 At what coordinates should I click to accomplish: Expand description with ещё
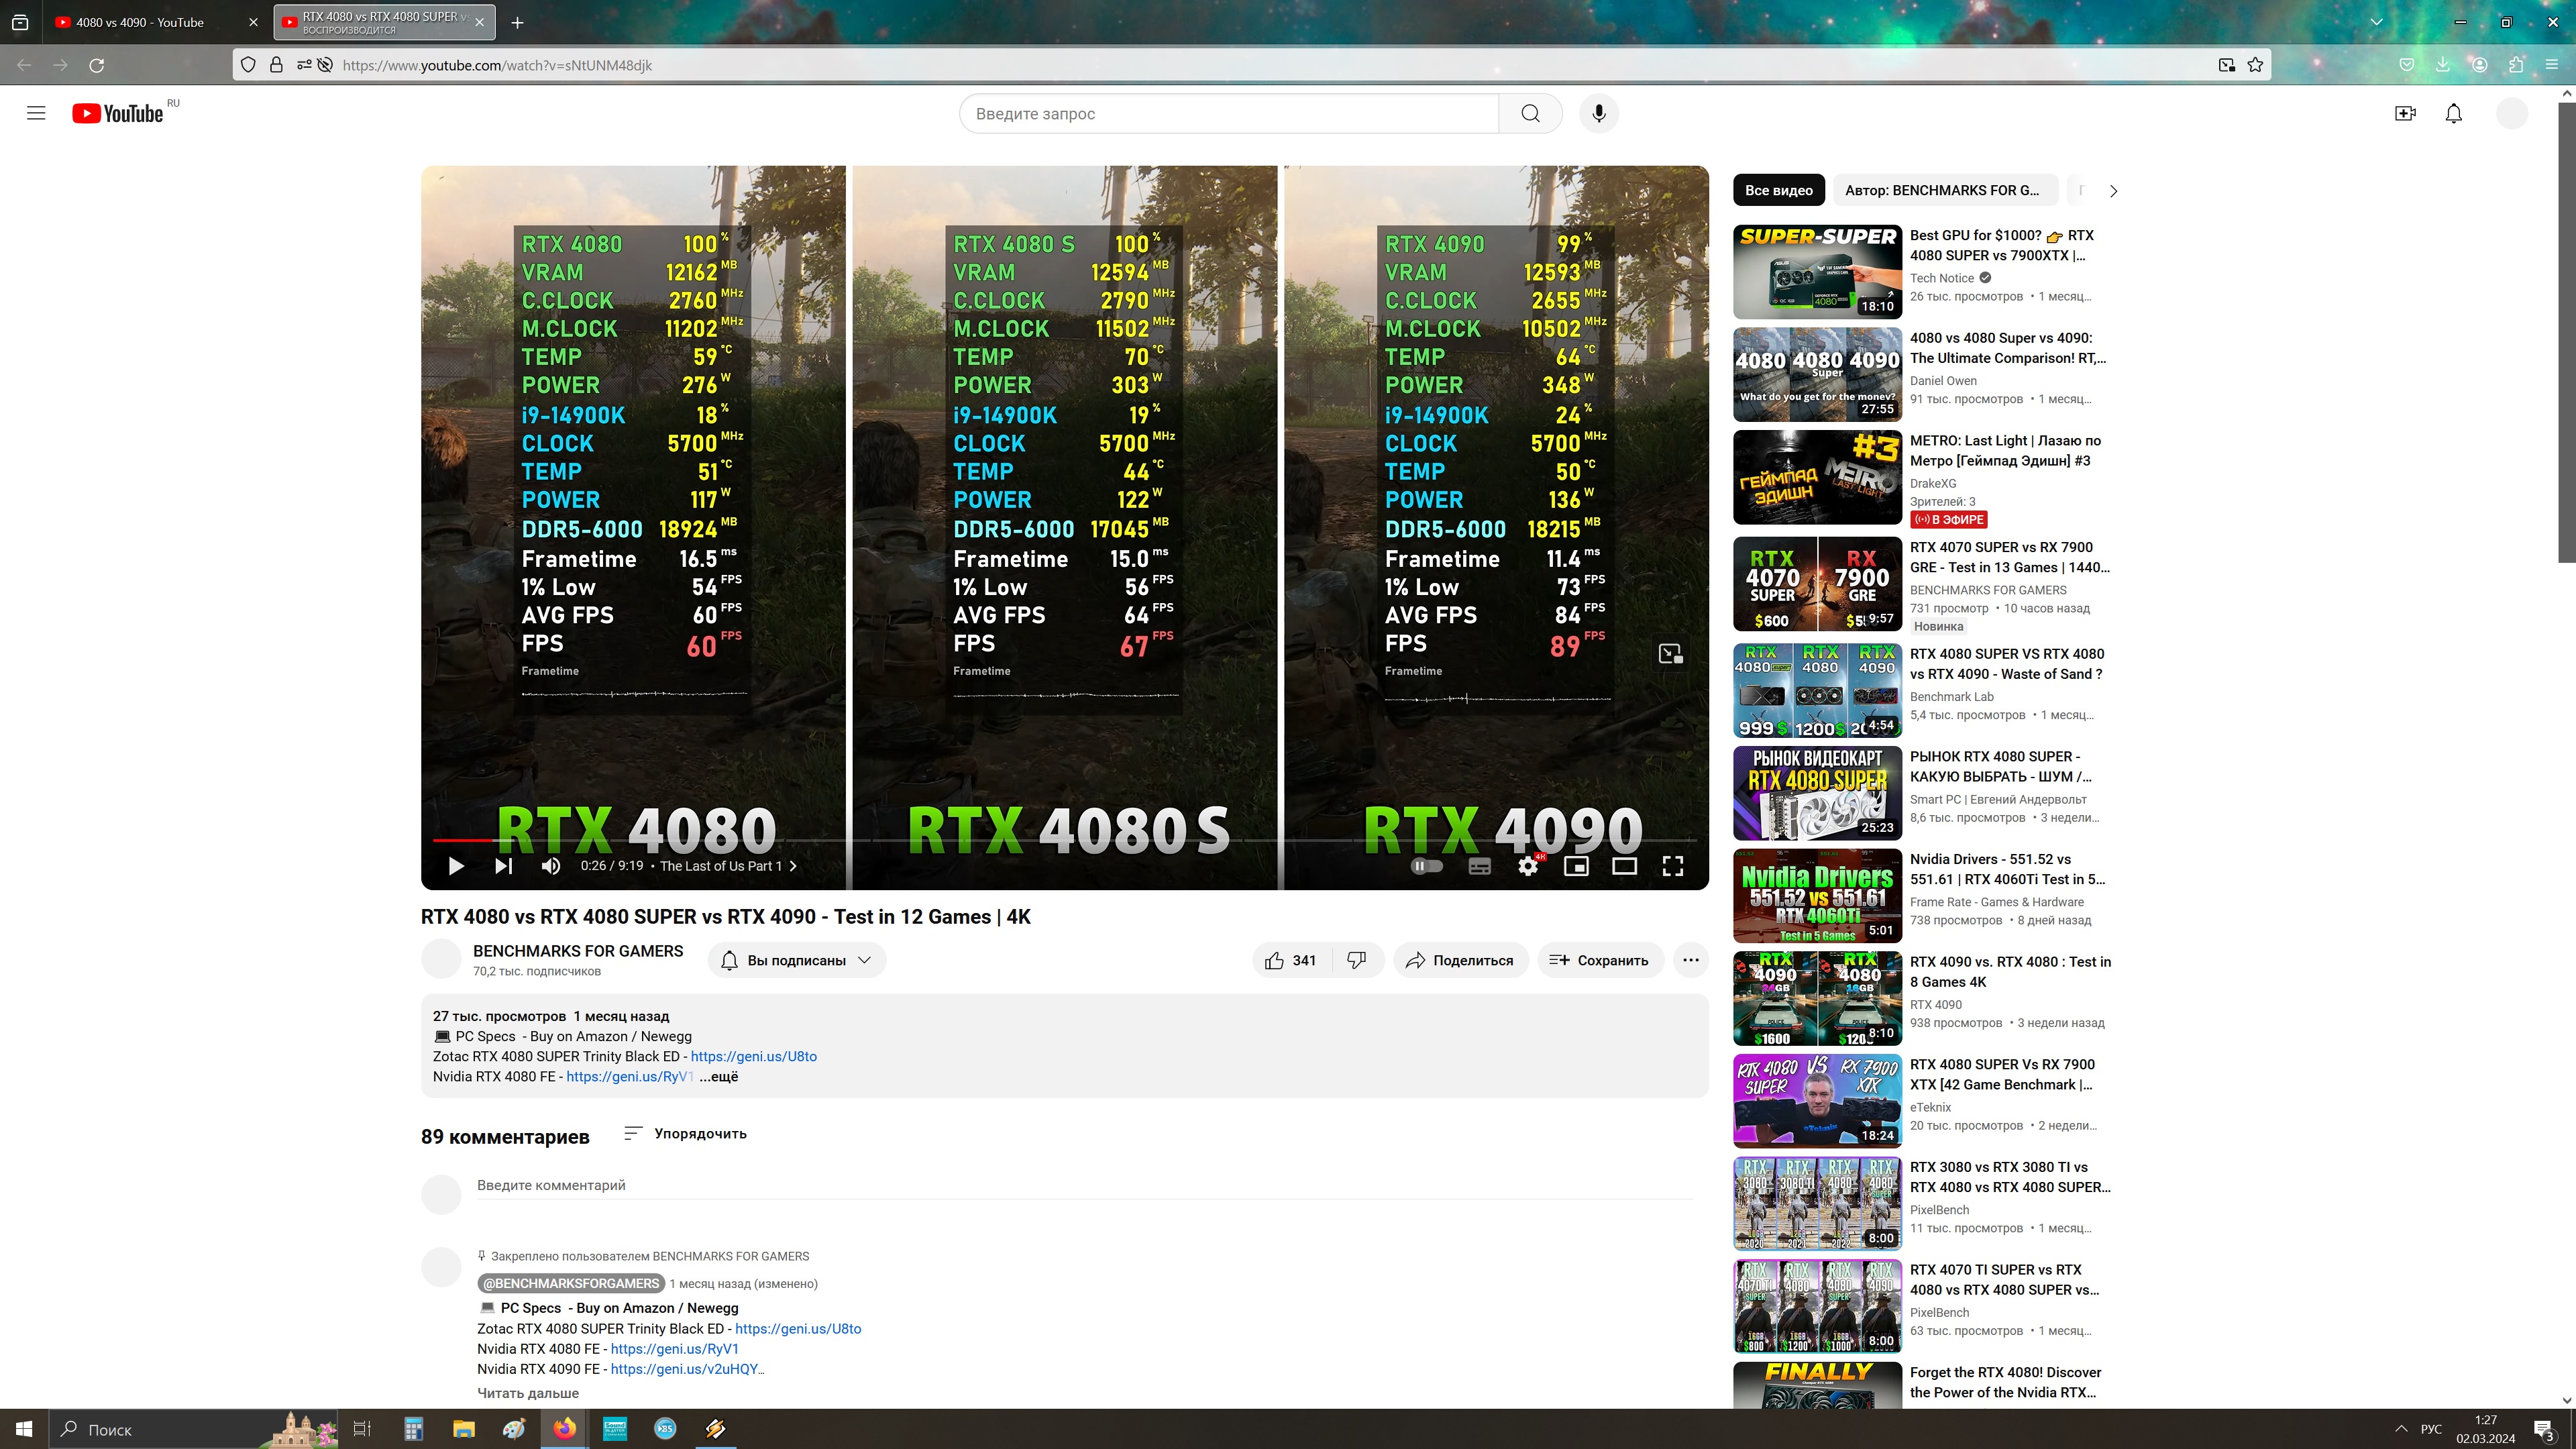tap(718, 1077)
